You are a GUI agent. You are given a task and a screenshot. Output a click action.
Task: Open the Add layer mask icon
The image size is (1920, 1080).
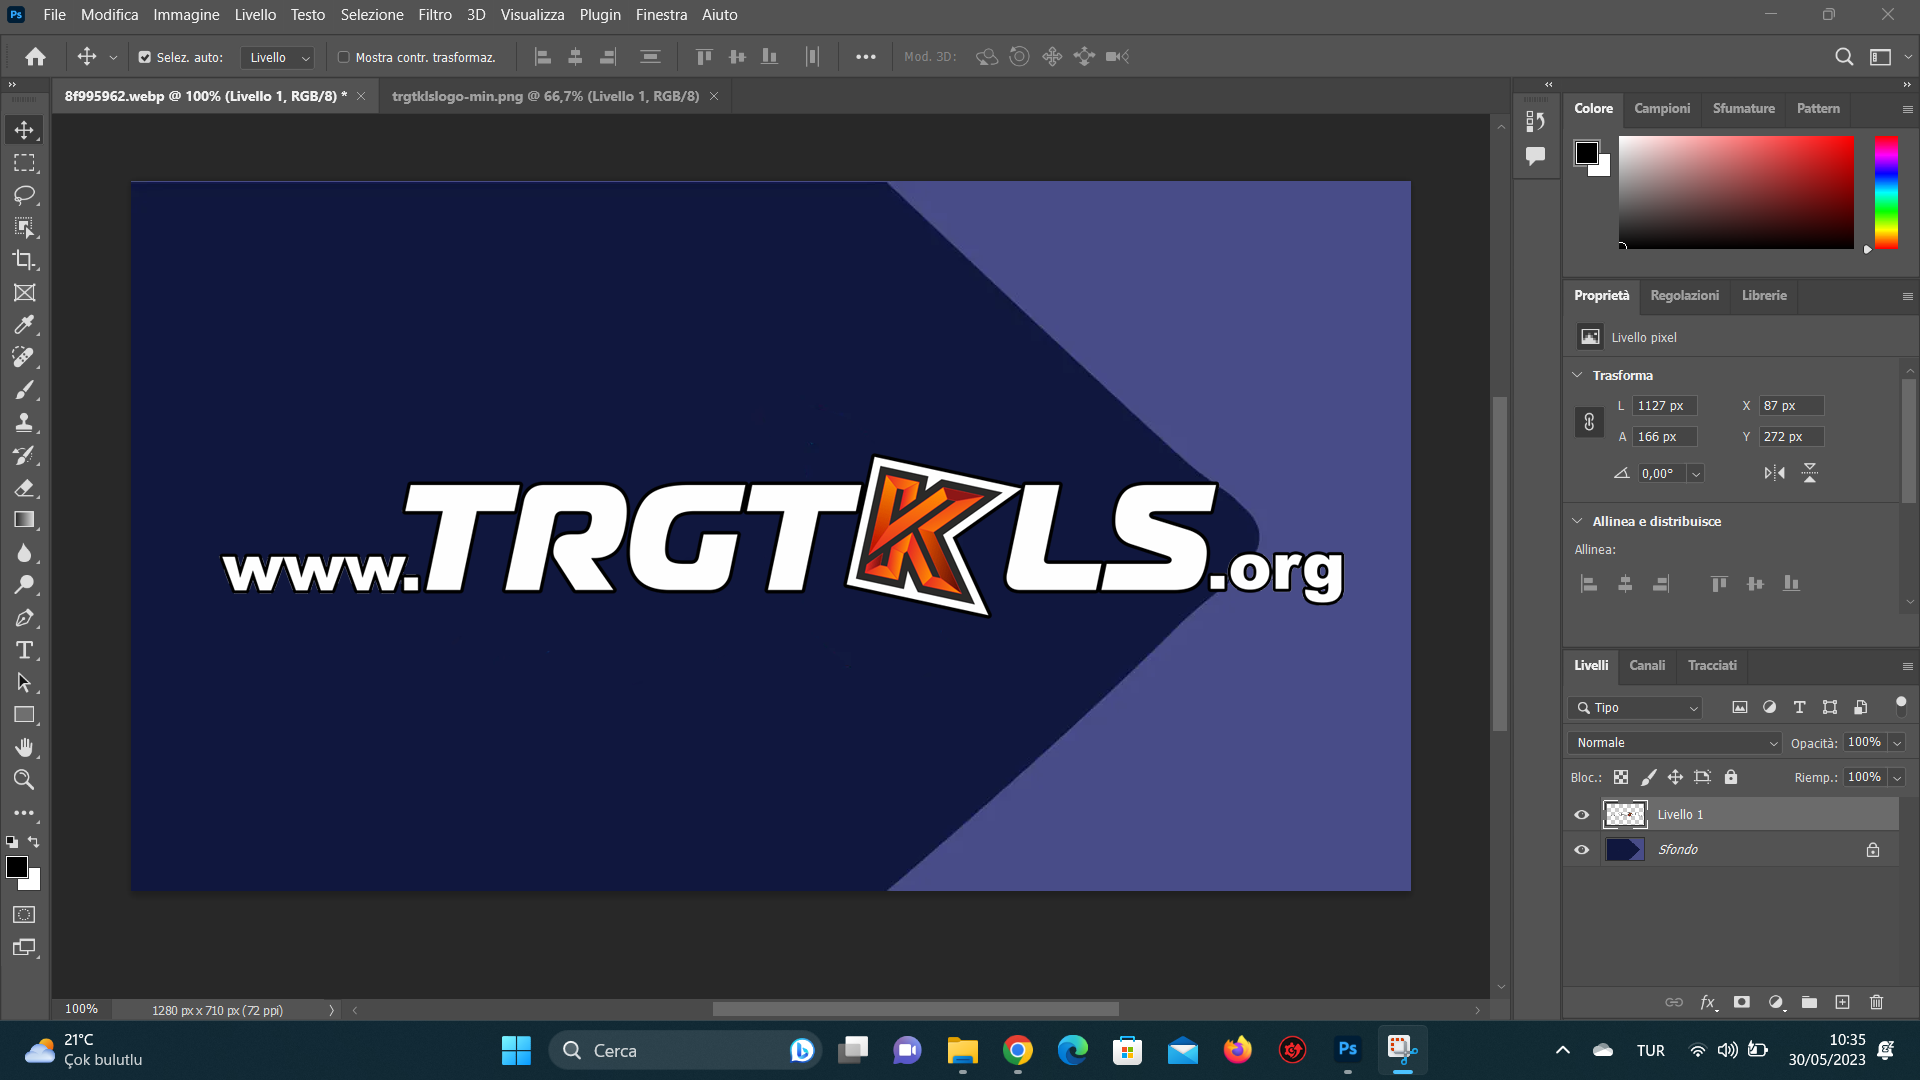coord(1741,1002)
